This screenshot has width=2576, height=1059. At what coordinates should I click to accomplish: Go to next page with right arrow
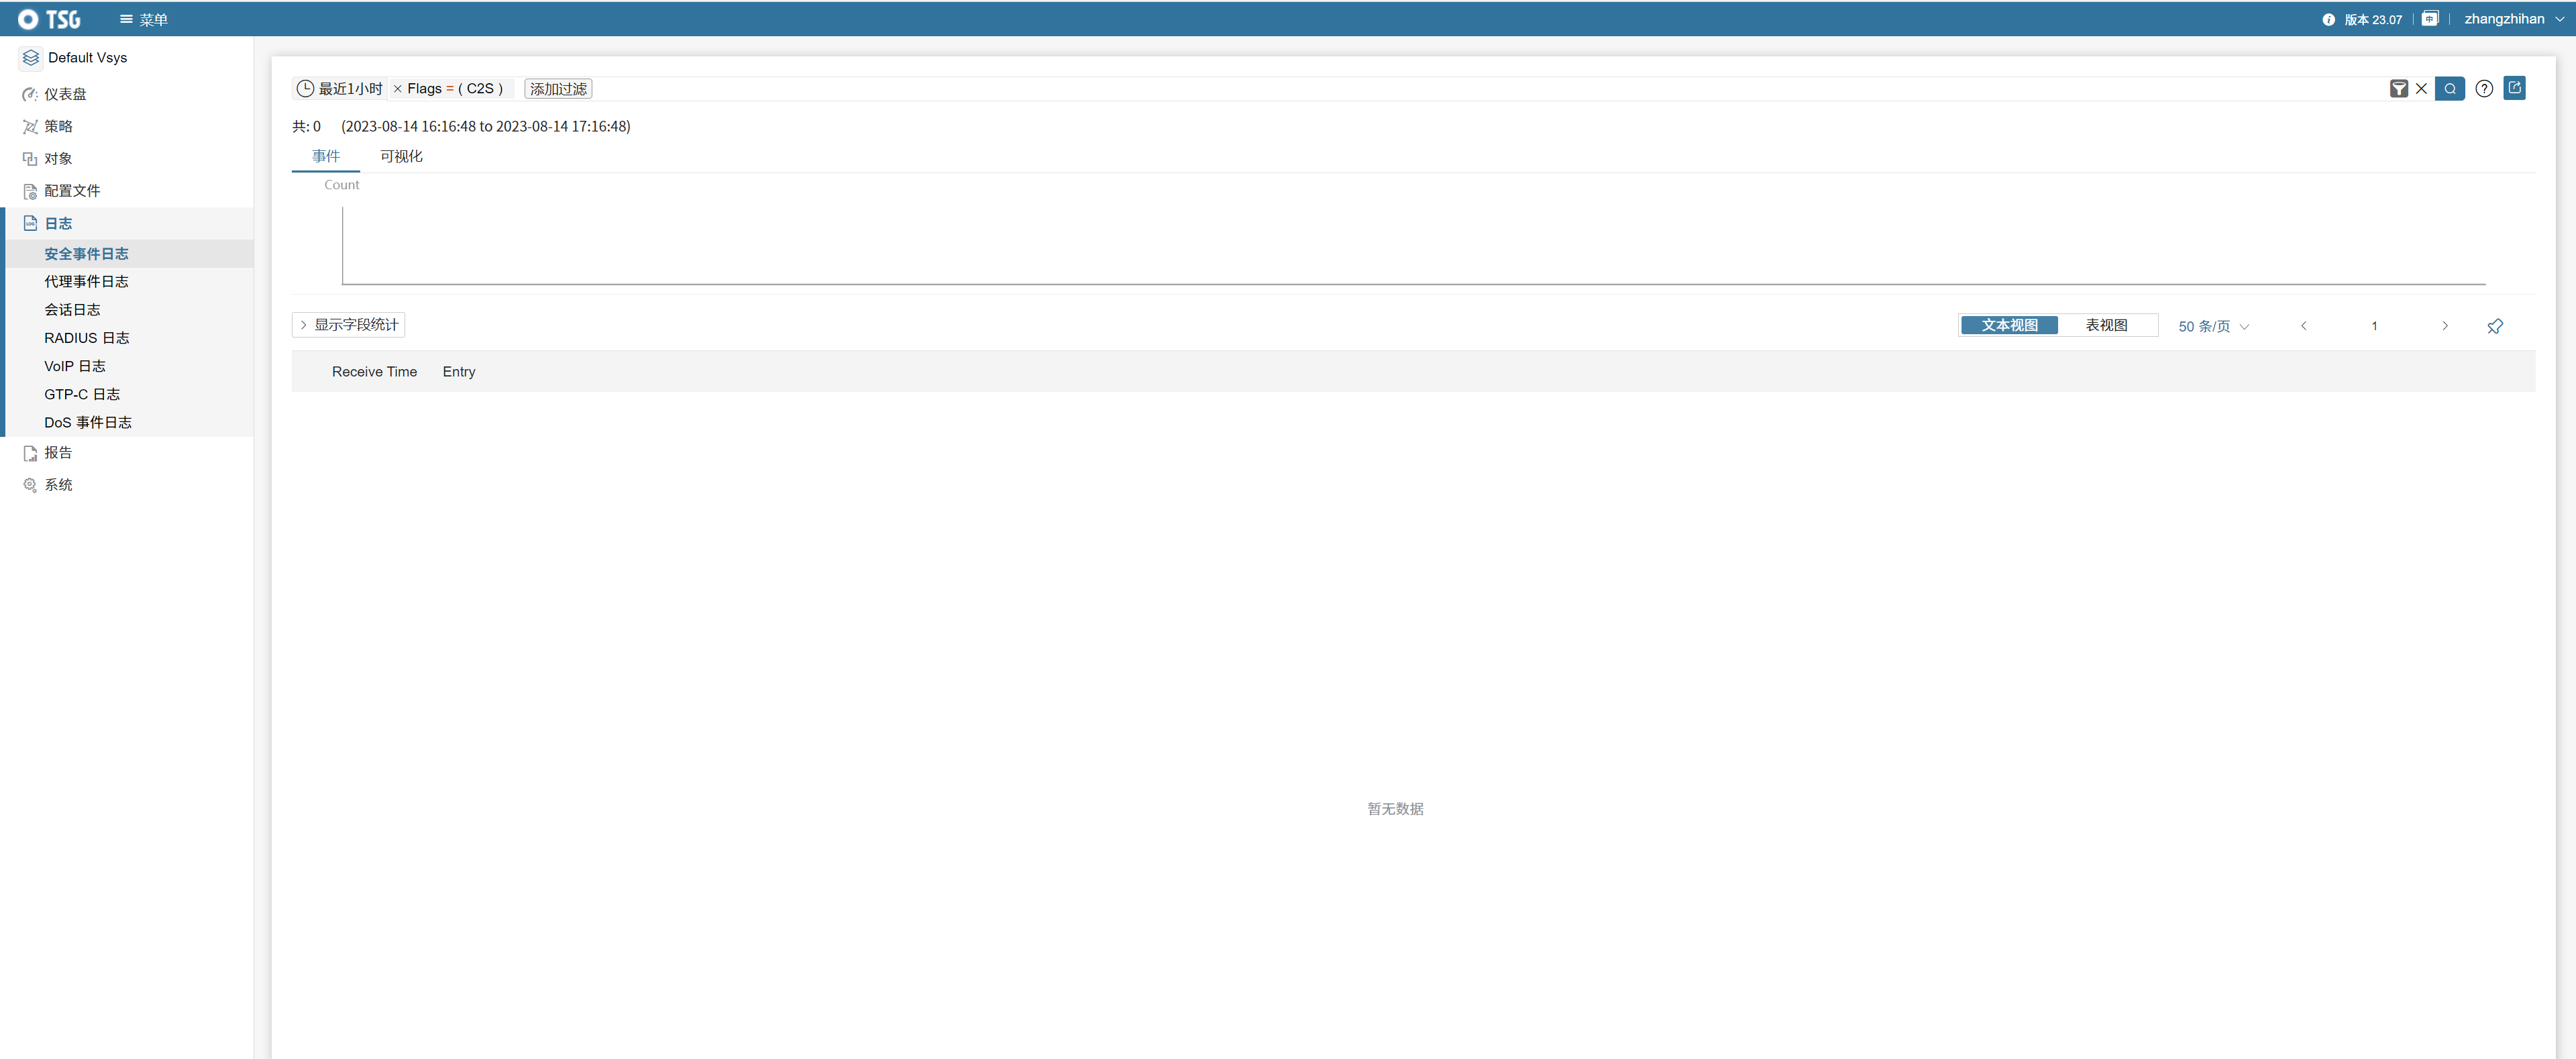pyautogui.click(x=2444, y=325)
